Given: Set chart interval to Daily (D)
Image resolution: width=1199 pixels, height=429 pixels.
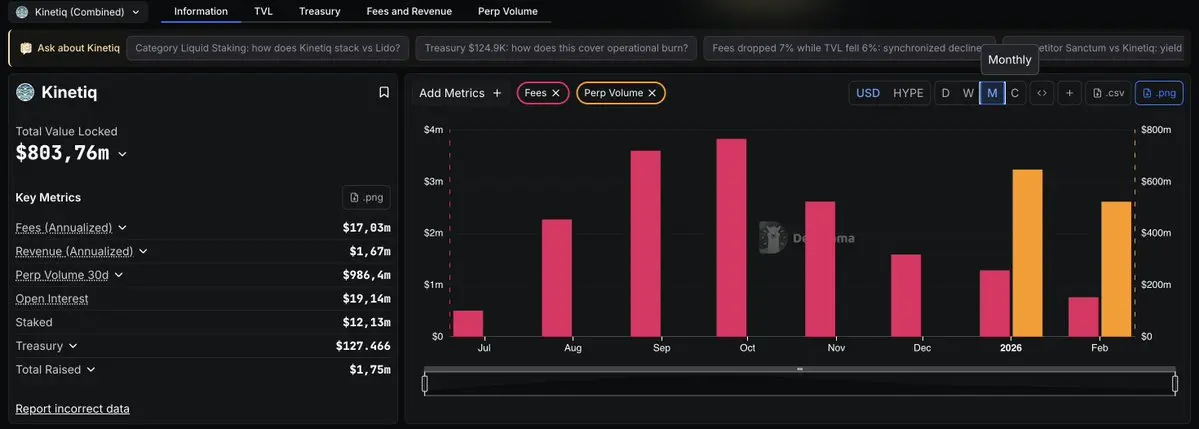Looking at the screenshot, I should [945, 93].
